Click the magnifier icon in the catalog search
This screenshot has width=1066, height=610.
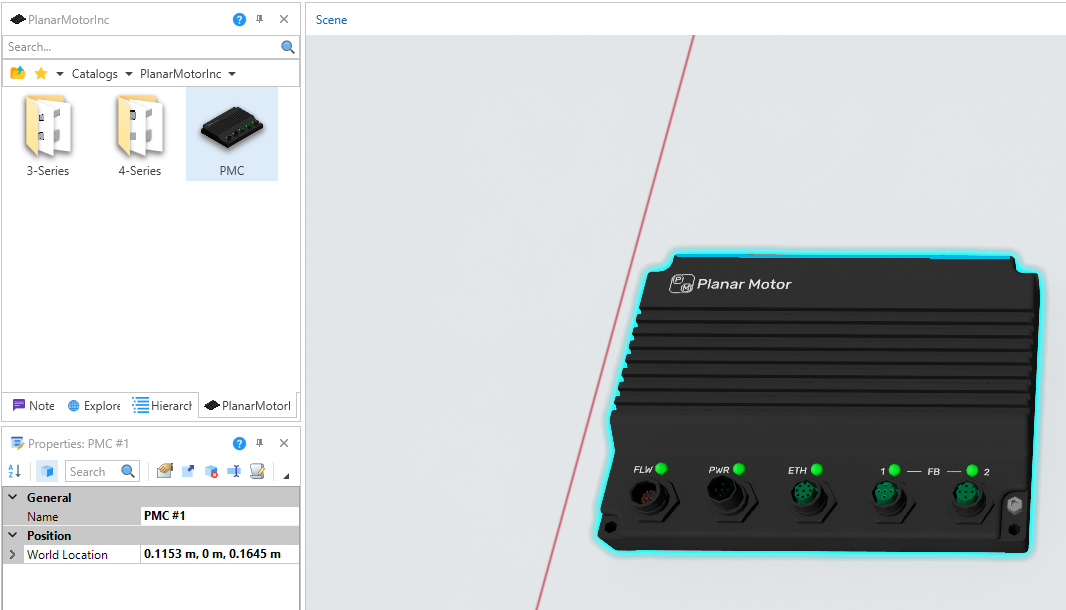[x=288, y=47]
